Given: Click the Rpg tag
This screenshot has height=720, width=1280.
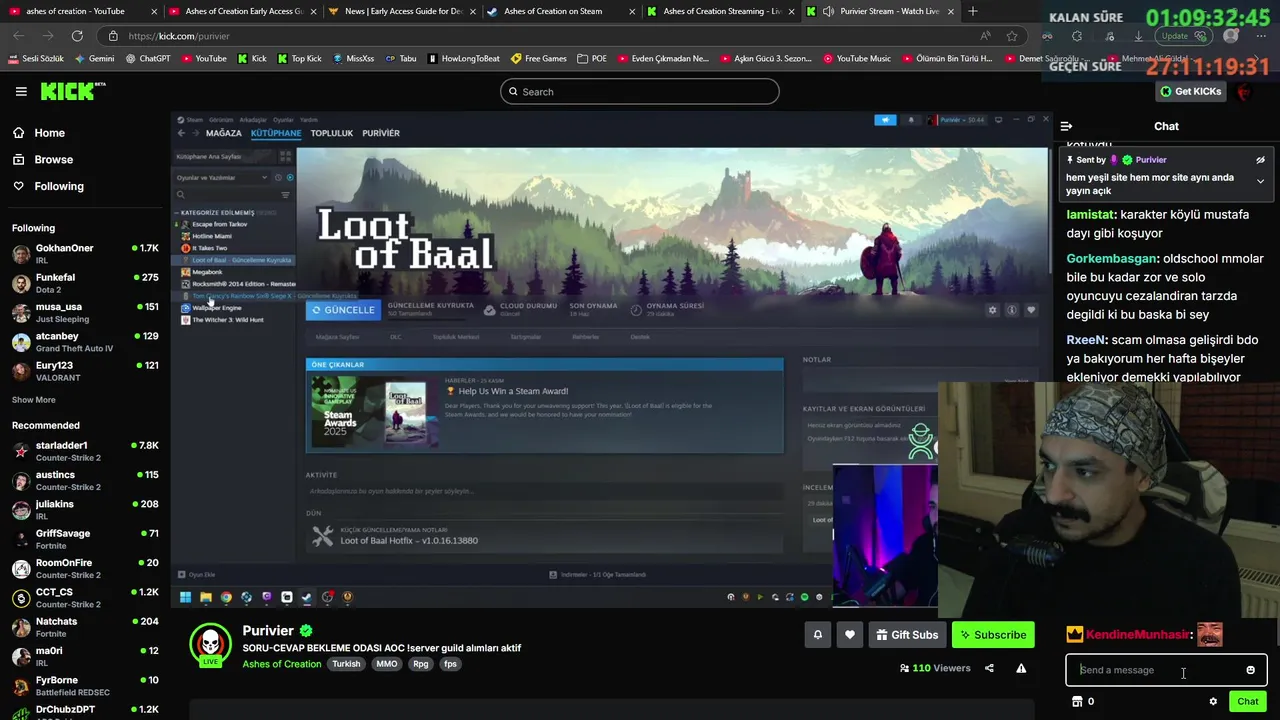Looking at the screenshot, I should coord(421,664).
